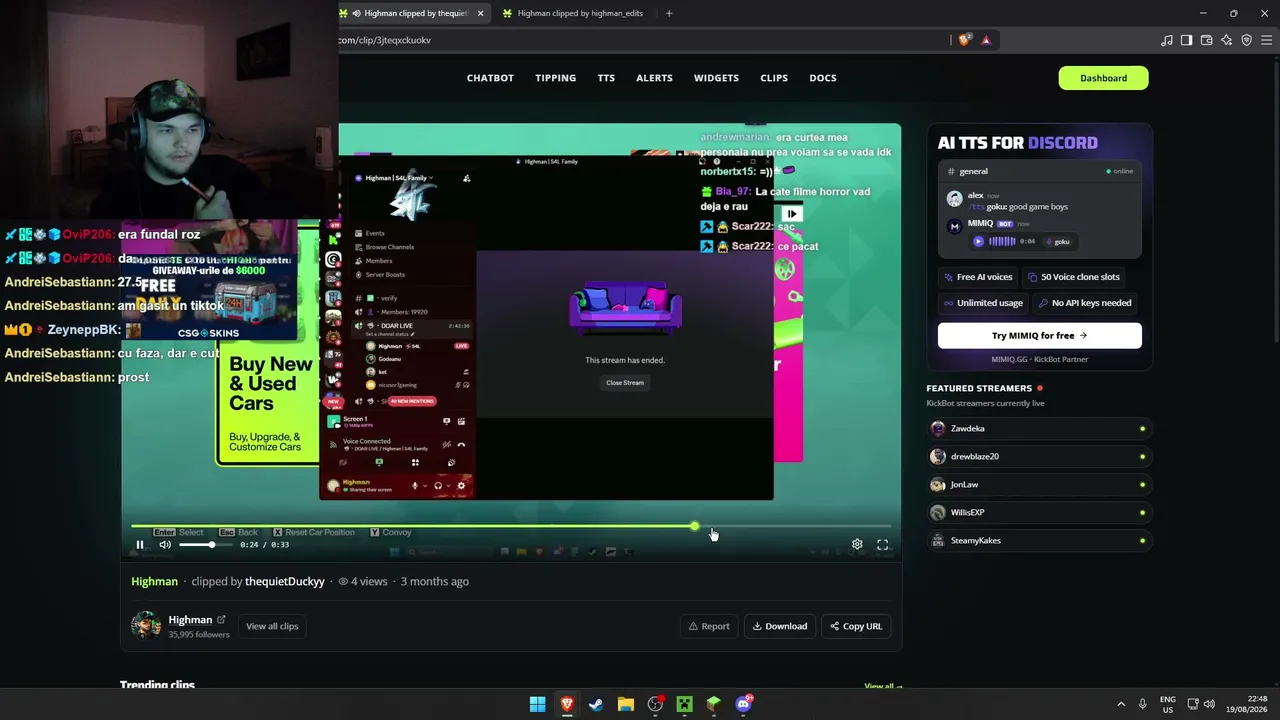The height and width of the screenshot is (720, 1280).
Task: Click the taskbar microphone tray icon
Action: (1143, 704)
